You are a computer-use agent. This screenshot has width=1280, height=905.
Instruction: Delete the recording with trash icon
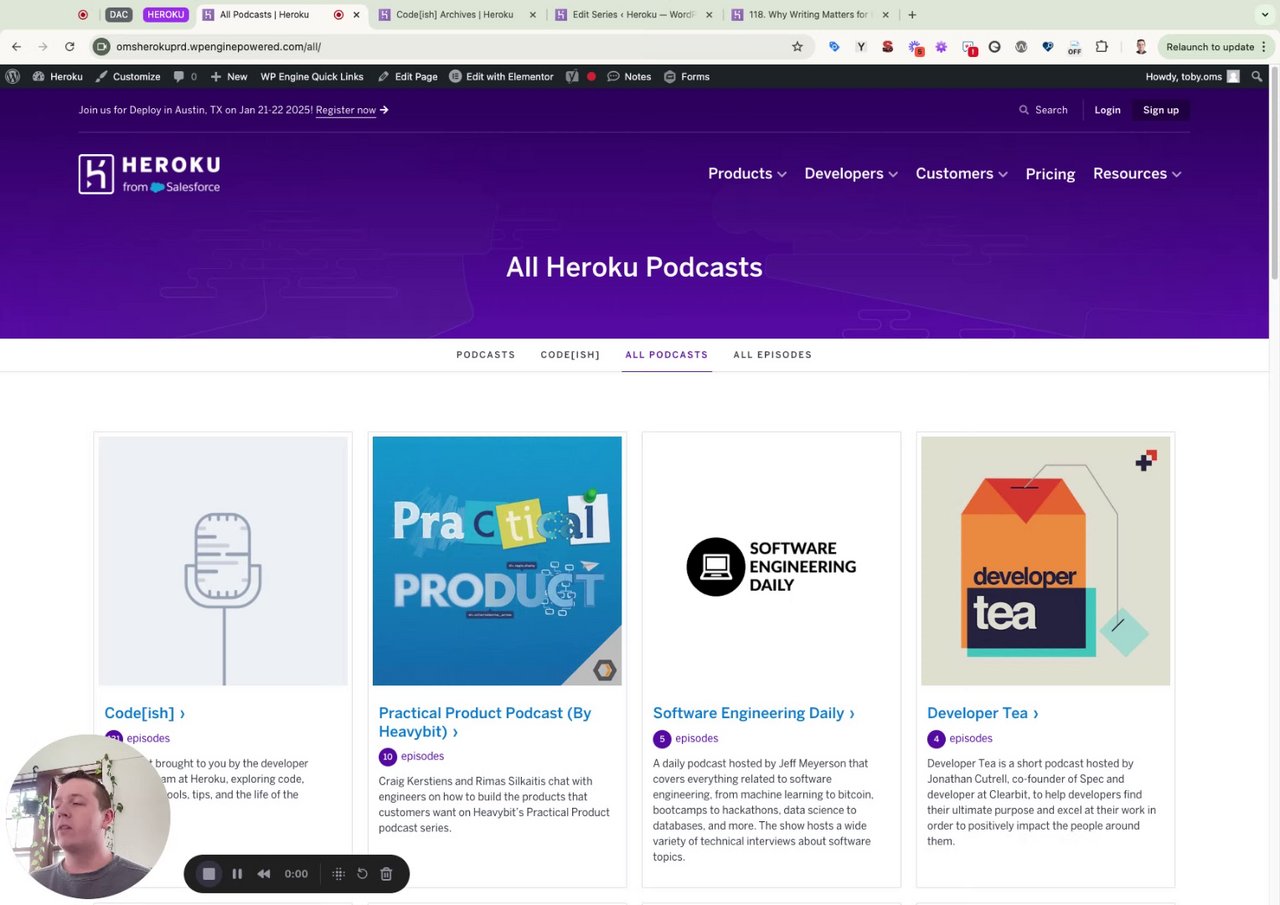coord(386,874)
